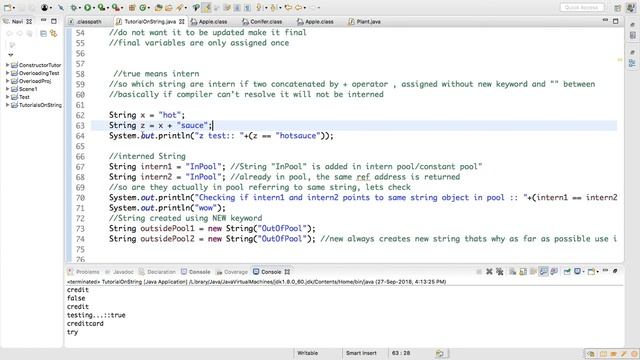Minimize the Console panel
Viewport: 640px width, 360px height.
pos(605,271)
